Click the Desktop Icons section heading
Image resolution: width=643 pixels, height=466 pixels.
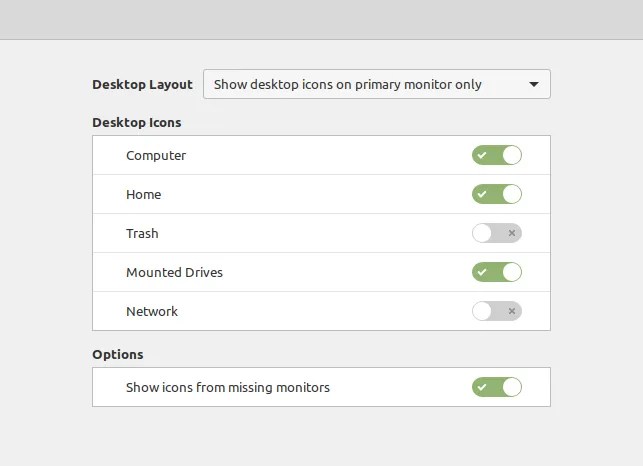137,123
